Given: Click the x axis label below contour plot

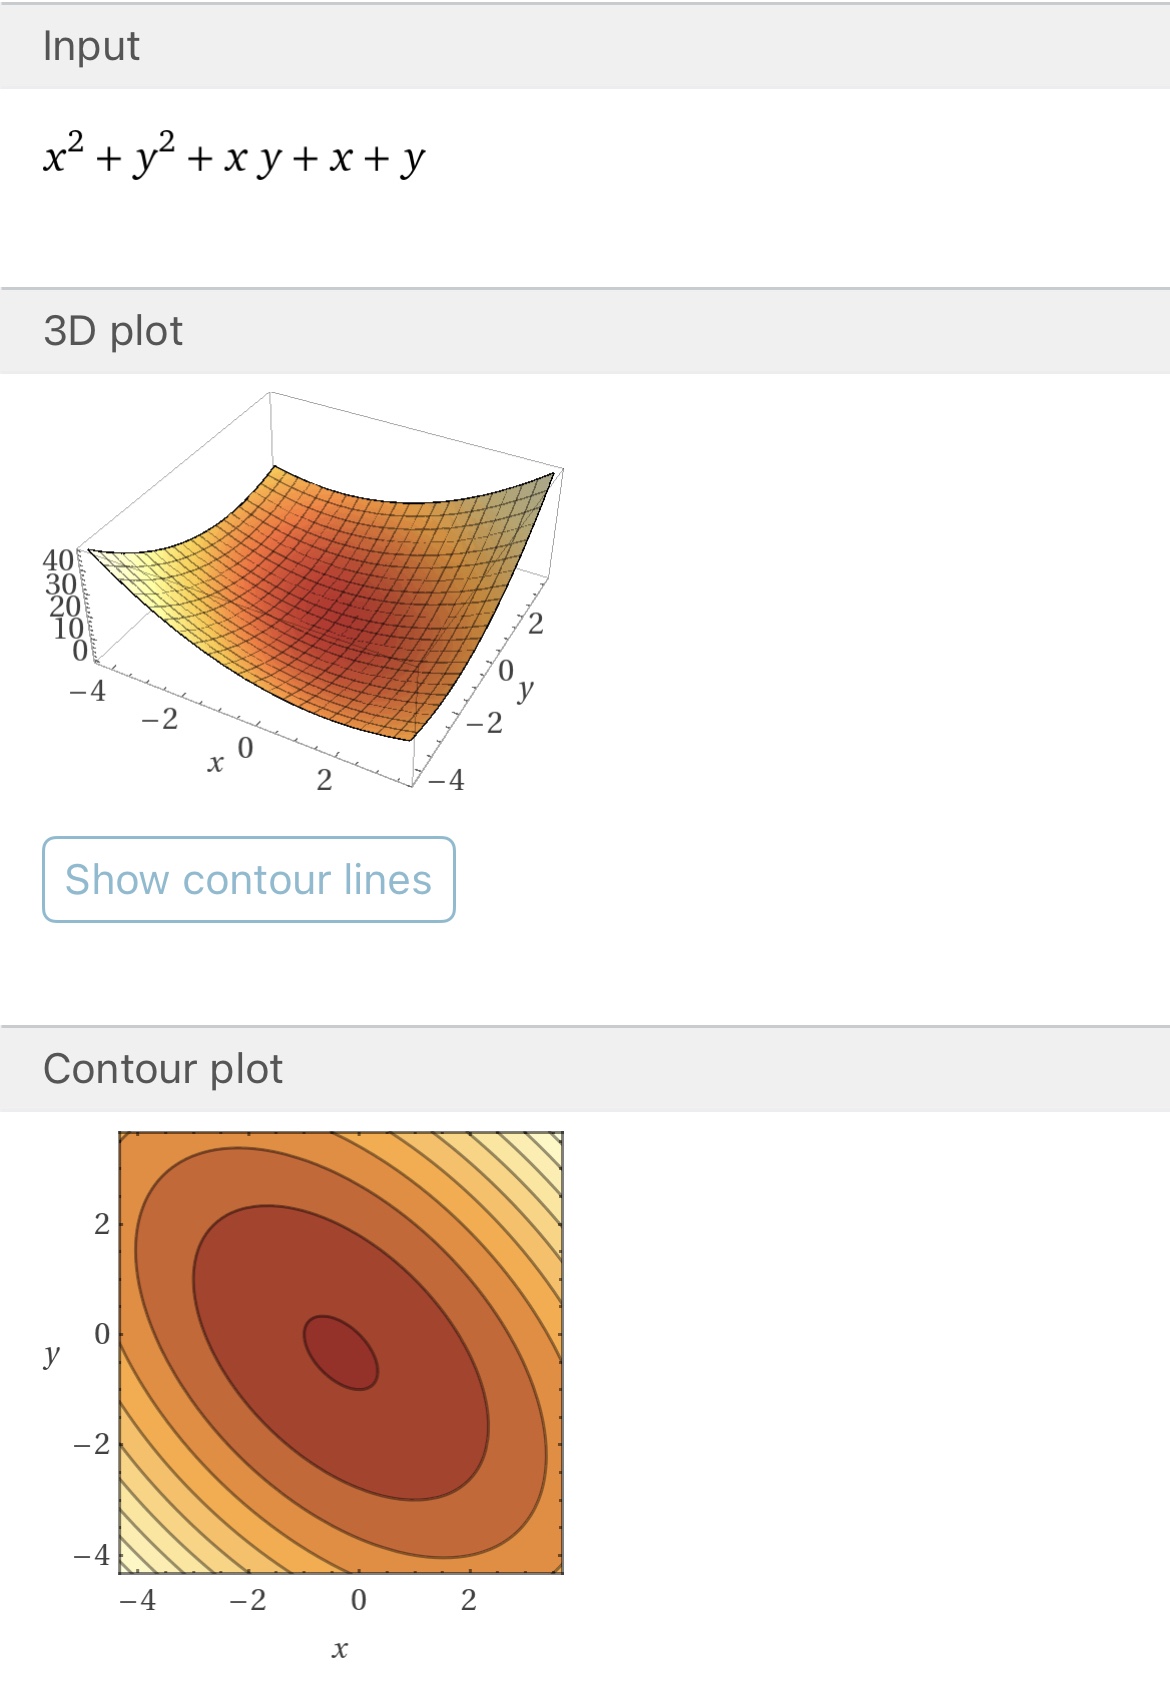Looking at the screenshot, I should click(x=340, y=1649).
